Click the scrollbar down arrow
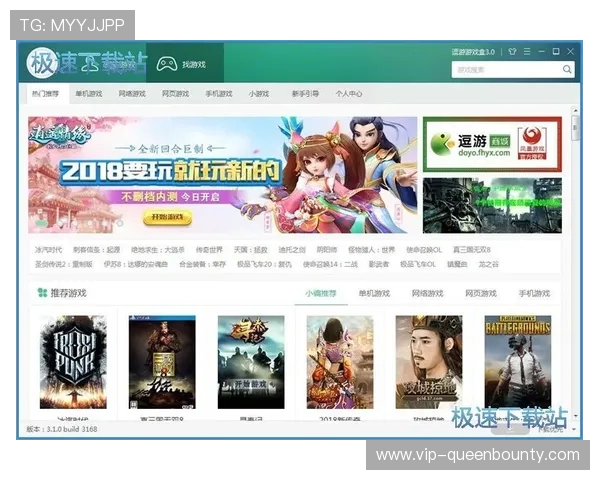The width and height of the screenshot is (600, 480). 575,416
